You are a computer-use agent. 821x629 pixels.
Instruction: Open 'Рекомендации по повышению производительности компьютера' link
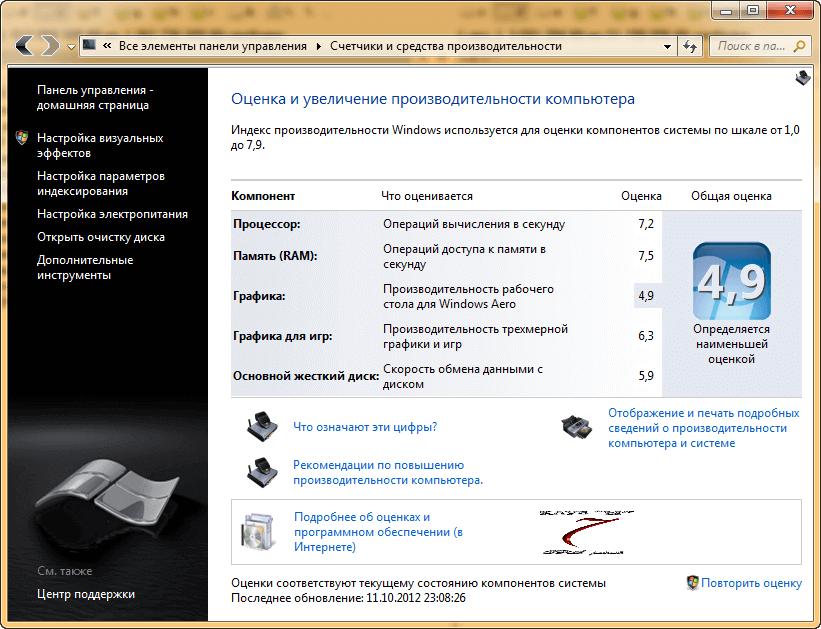387,472
